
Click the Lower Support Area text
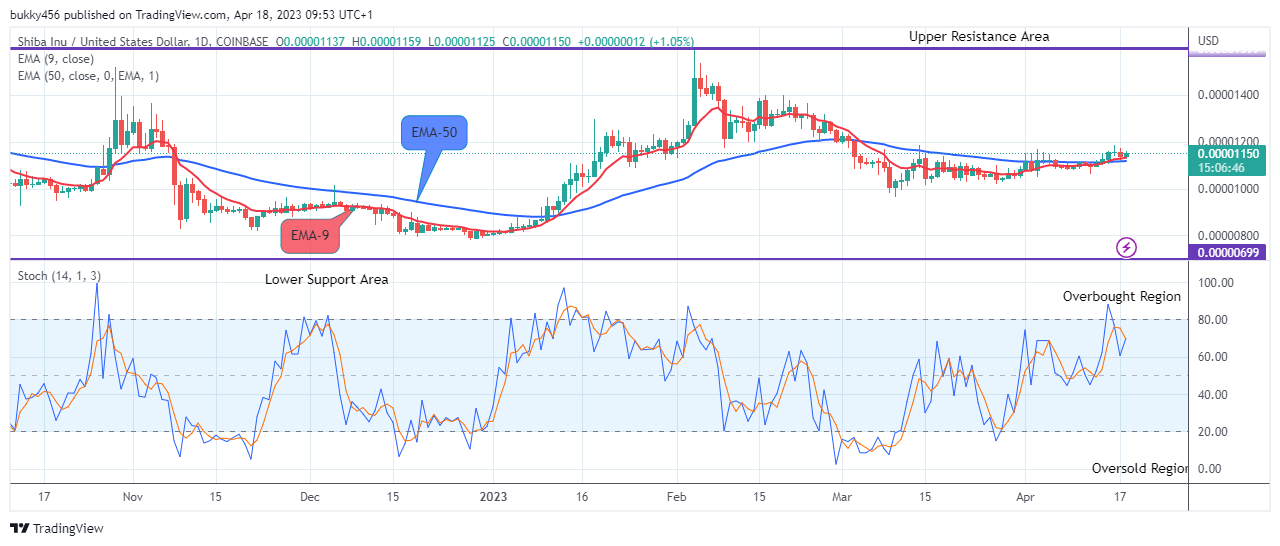327,279
